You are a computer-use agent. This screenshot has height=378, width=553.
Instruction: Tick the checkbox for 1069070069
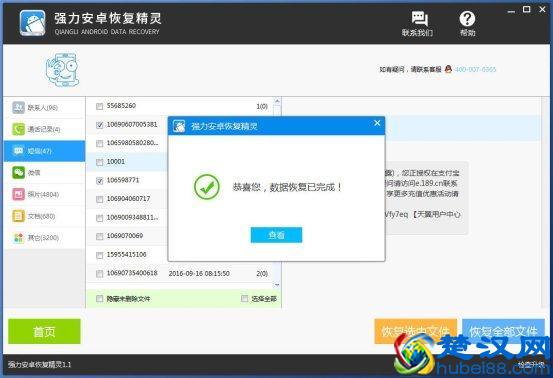[99, 236]
